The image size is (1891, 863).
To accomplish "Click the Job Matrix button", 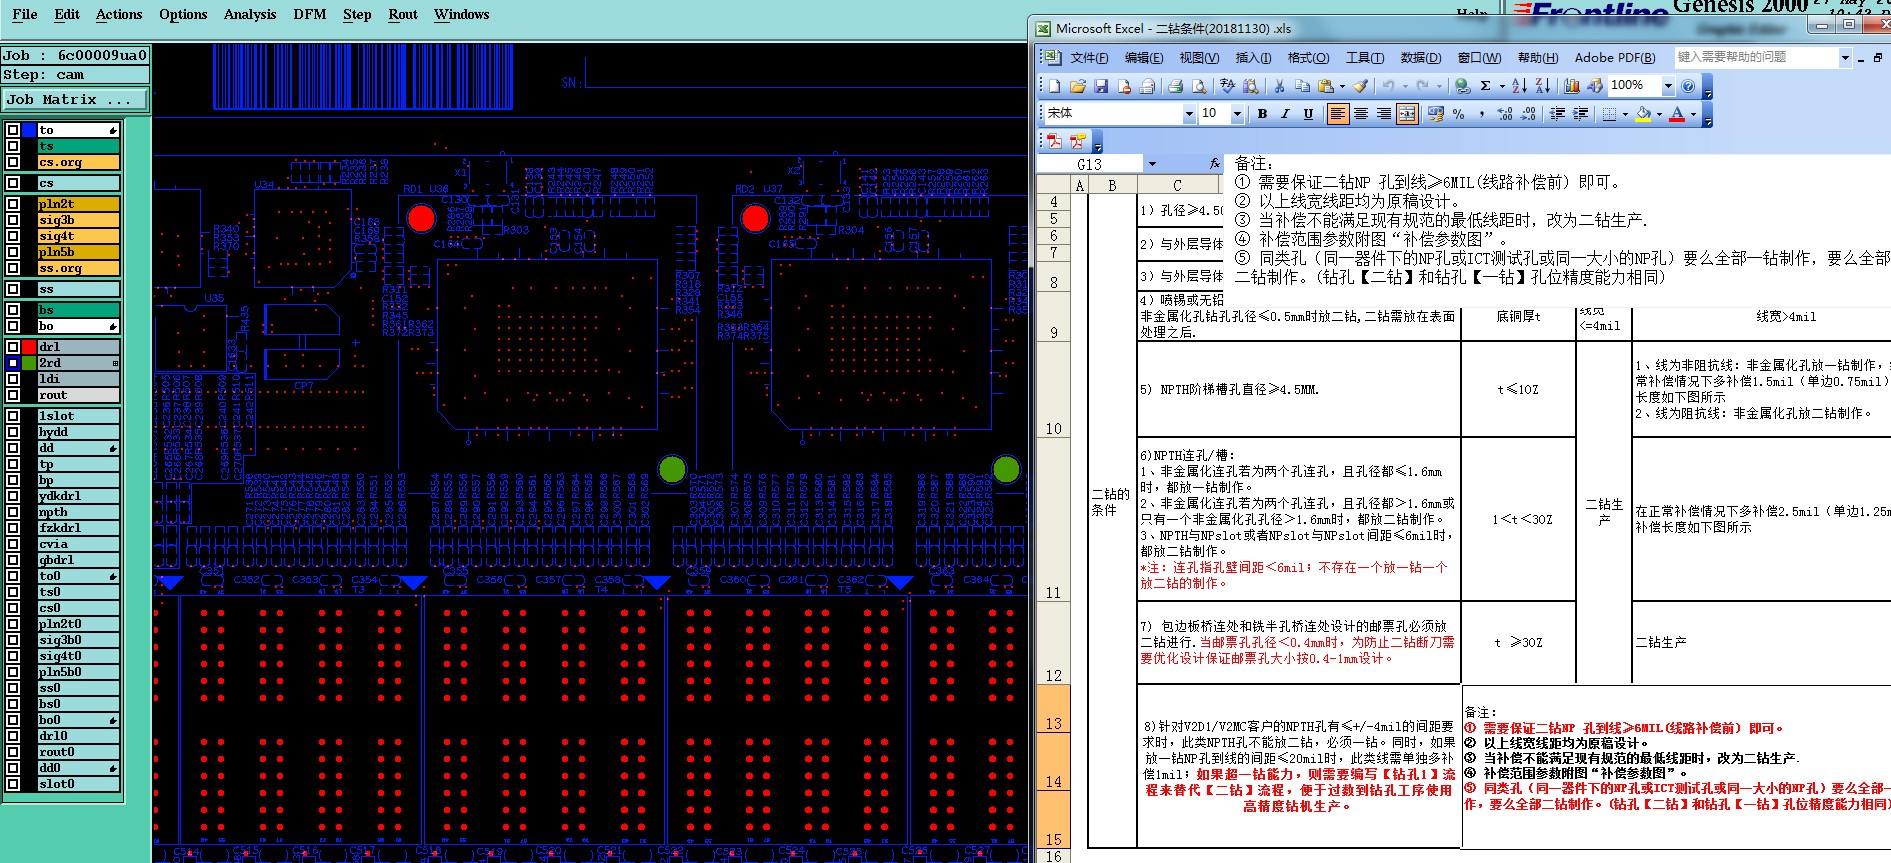I will [x=75, y=99].
